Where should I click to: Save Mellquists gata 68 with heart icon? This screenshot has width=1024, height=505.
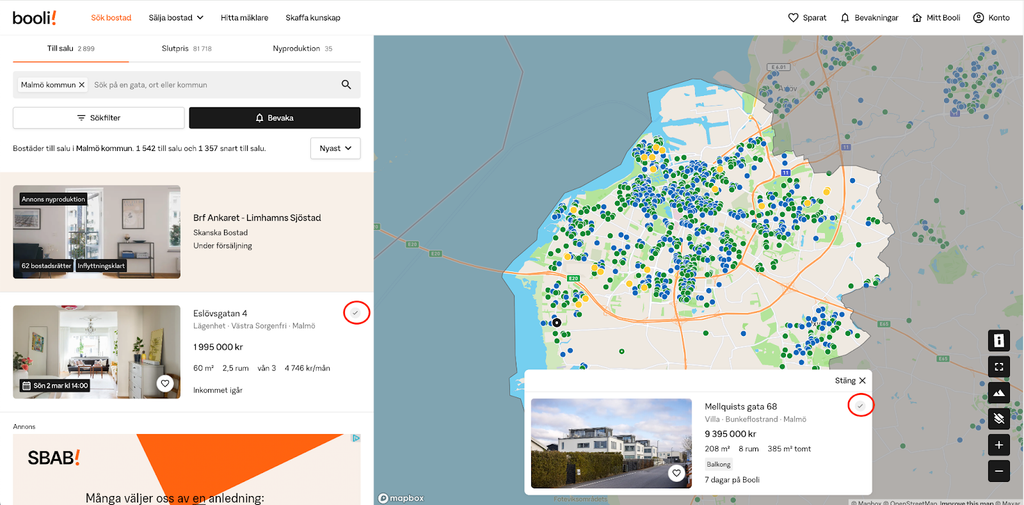coord(676,473)
